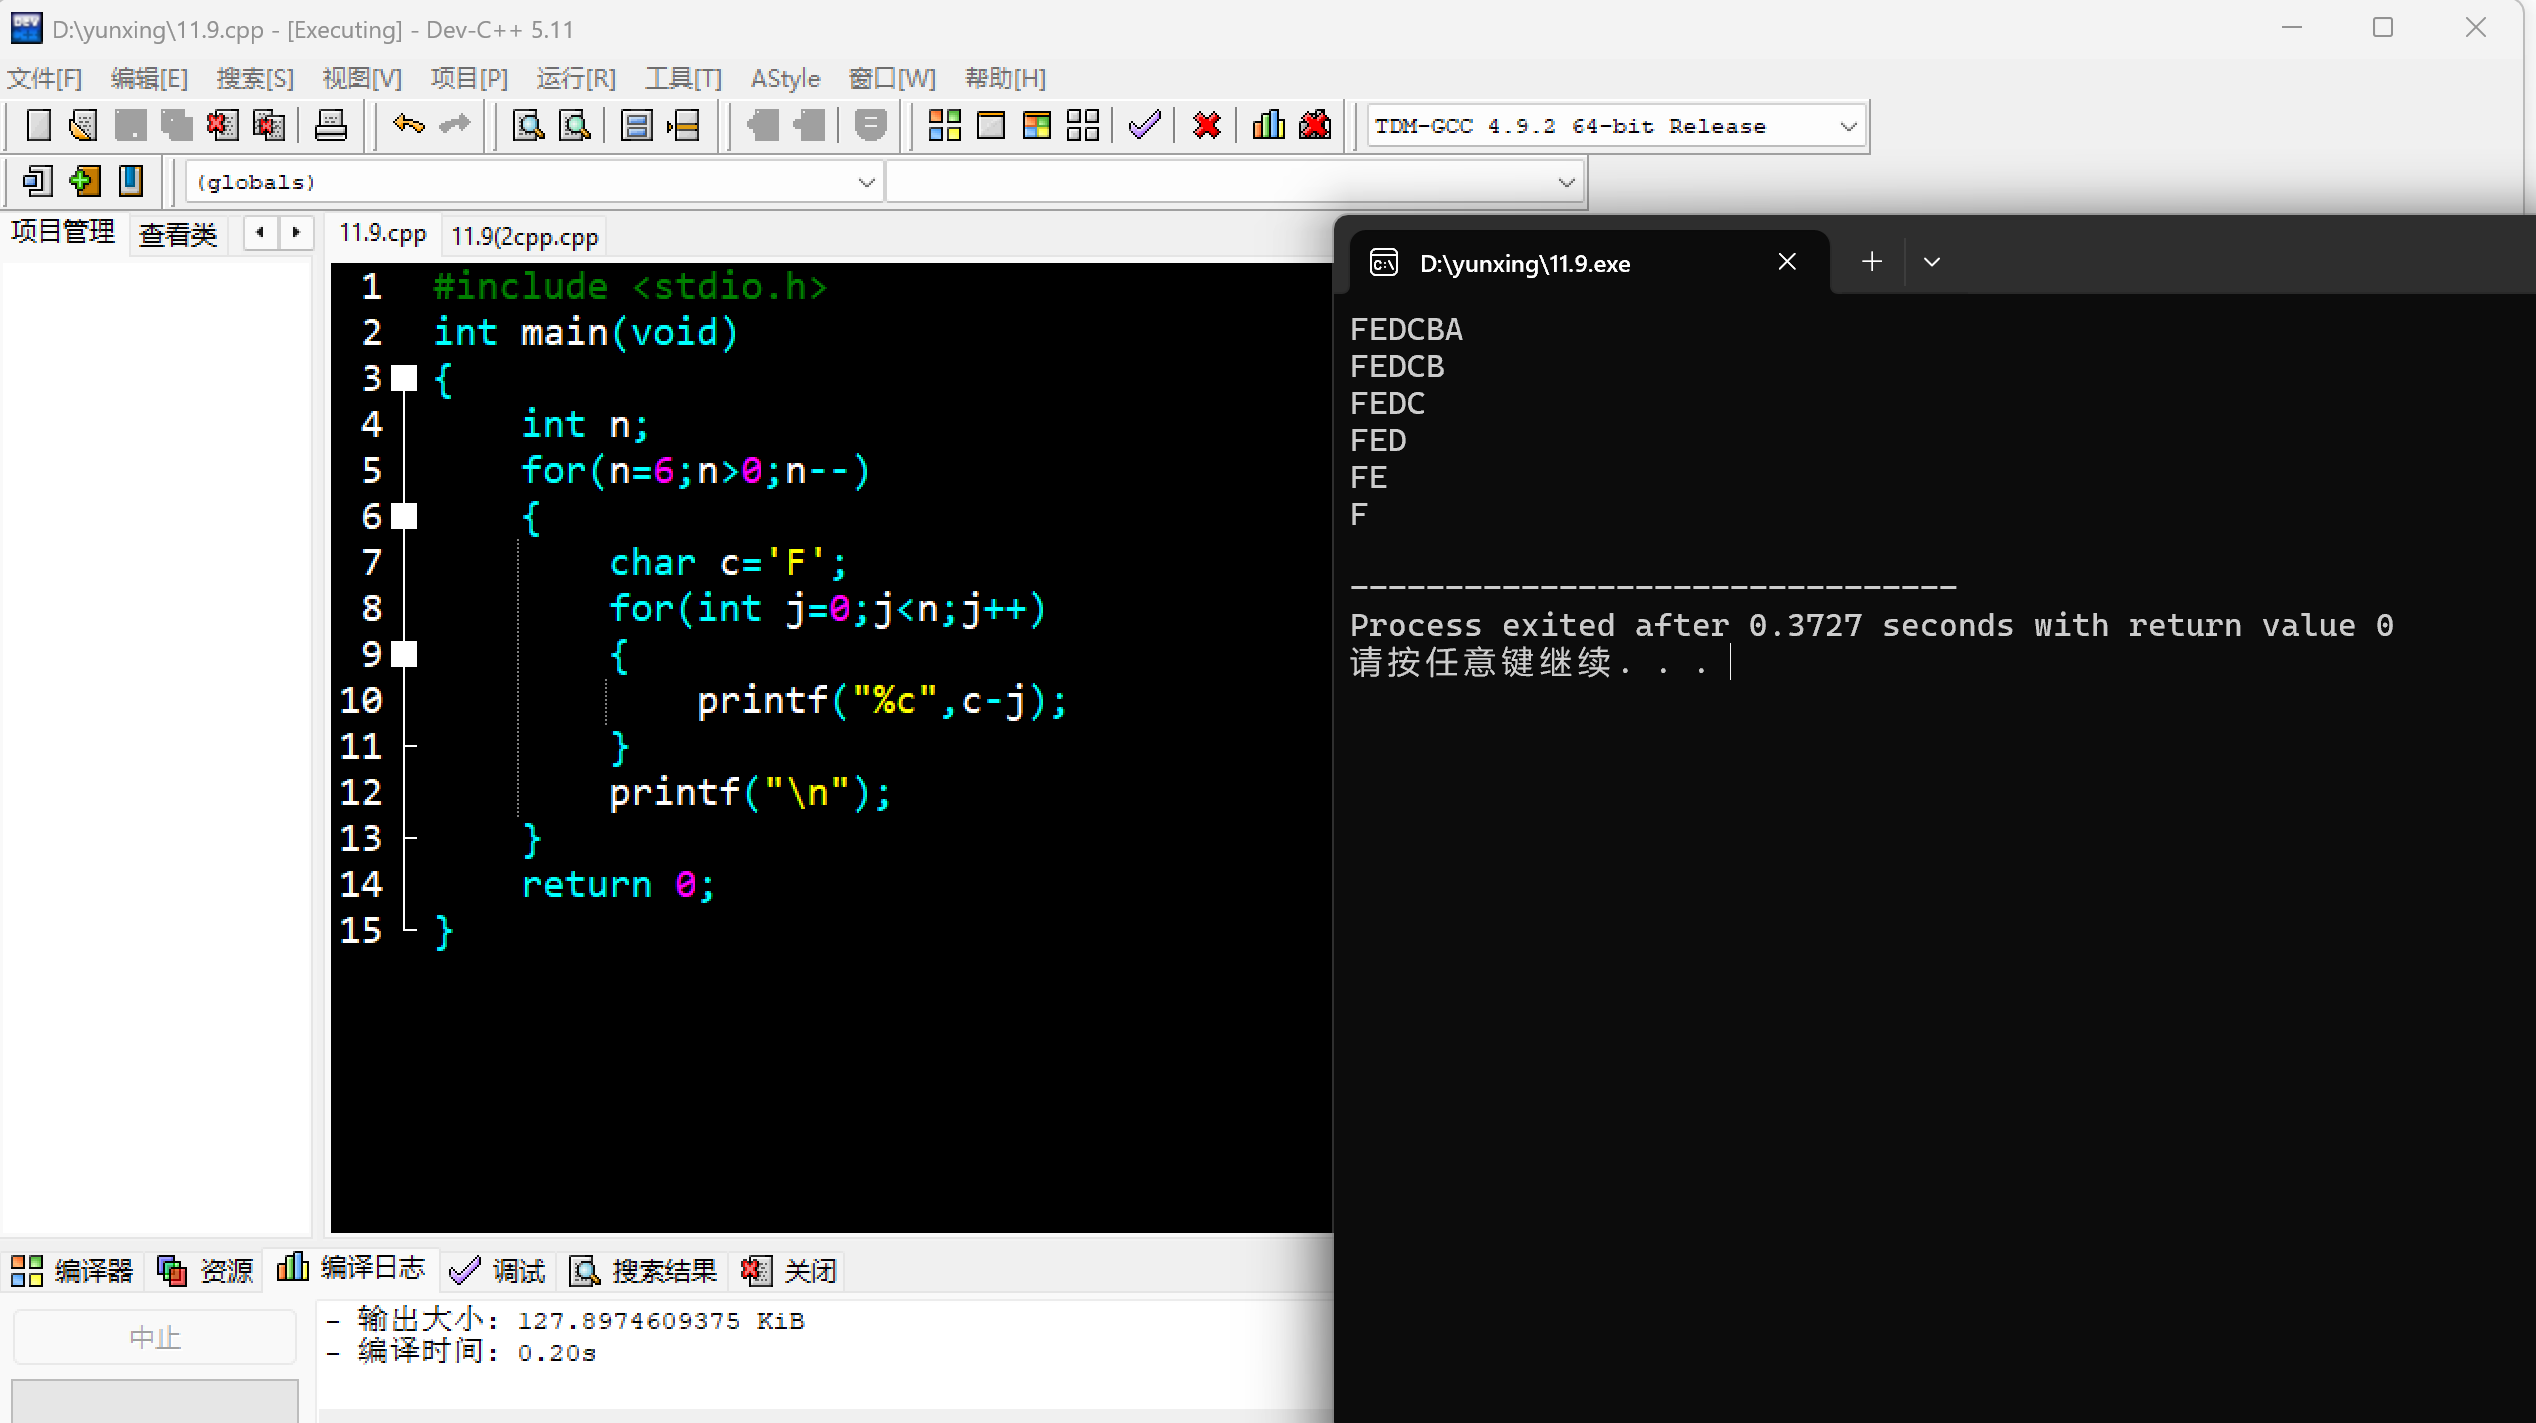Open the TDM-GCC compiler selection dropdown
The height and width of the screenshot is (1423, 2536).
(1848, 127)
